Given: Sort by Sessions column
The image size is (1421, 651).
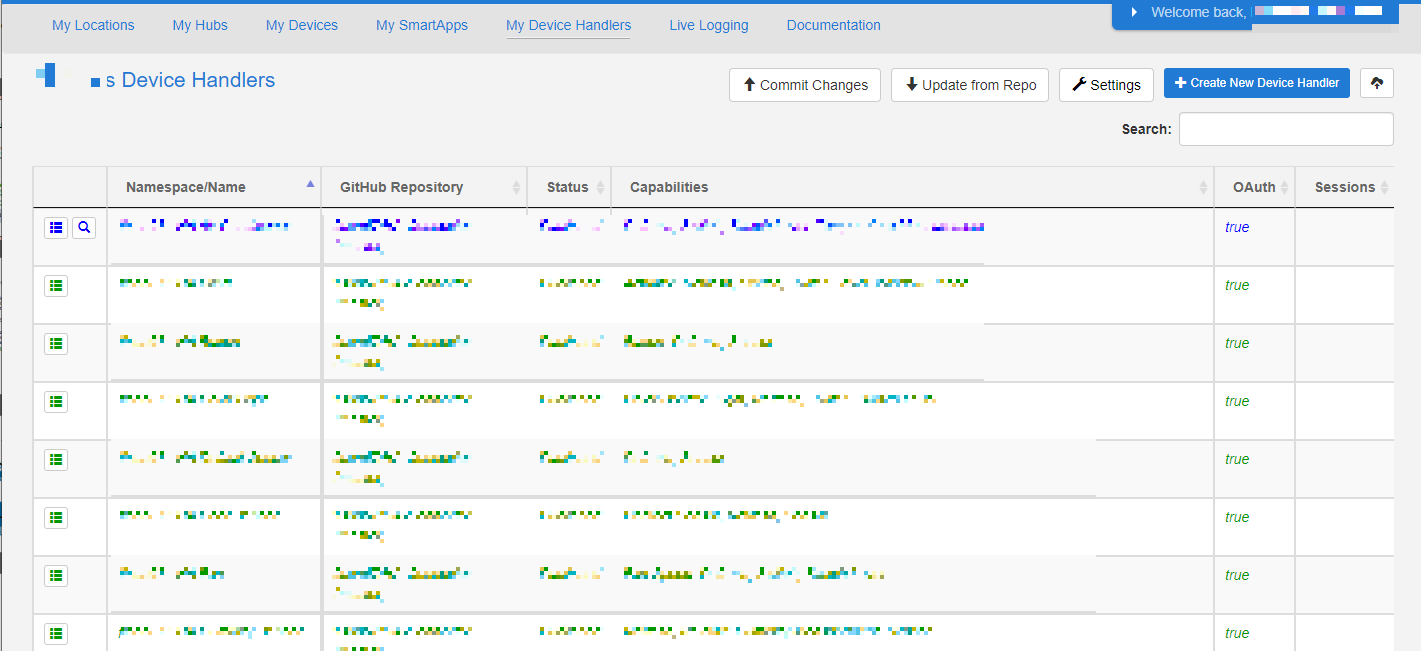Looking at the screenshot, I should pos(1345,187).
